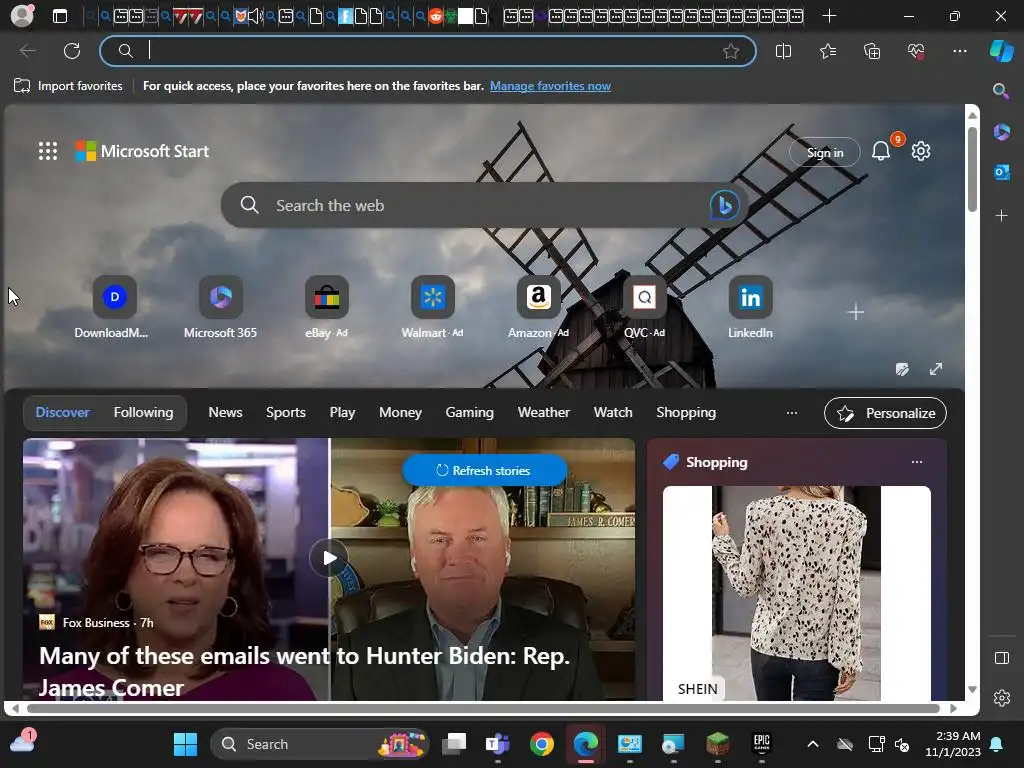Viewport: 1024px width, 768px height.
Task: Open the Sports tab
Action: (285, 412)
